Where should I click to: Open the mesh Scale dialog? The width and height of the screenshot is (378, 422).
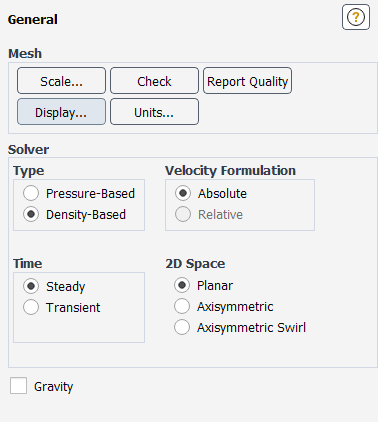pyautogui.click(x=61, y=81)
